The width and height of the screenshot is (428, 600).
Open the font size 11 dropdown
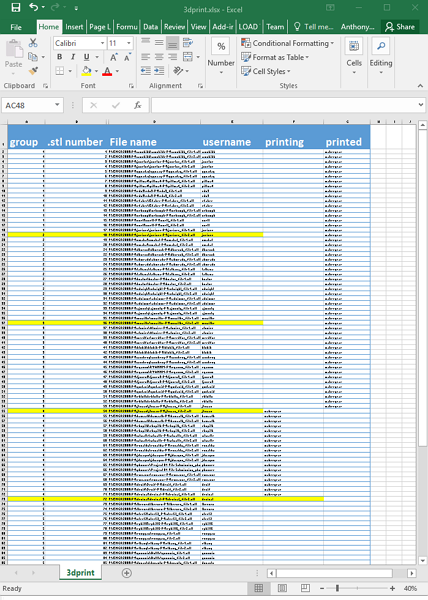coord(129,43)
